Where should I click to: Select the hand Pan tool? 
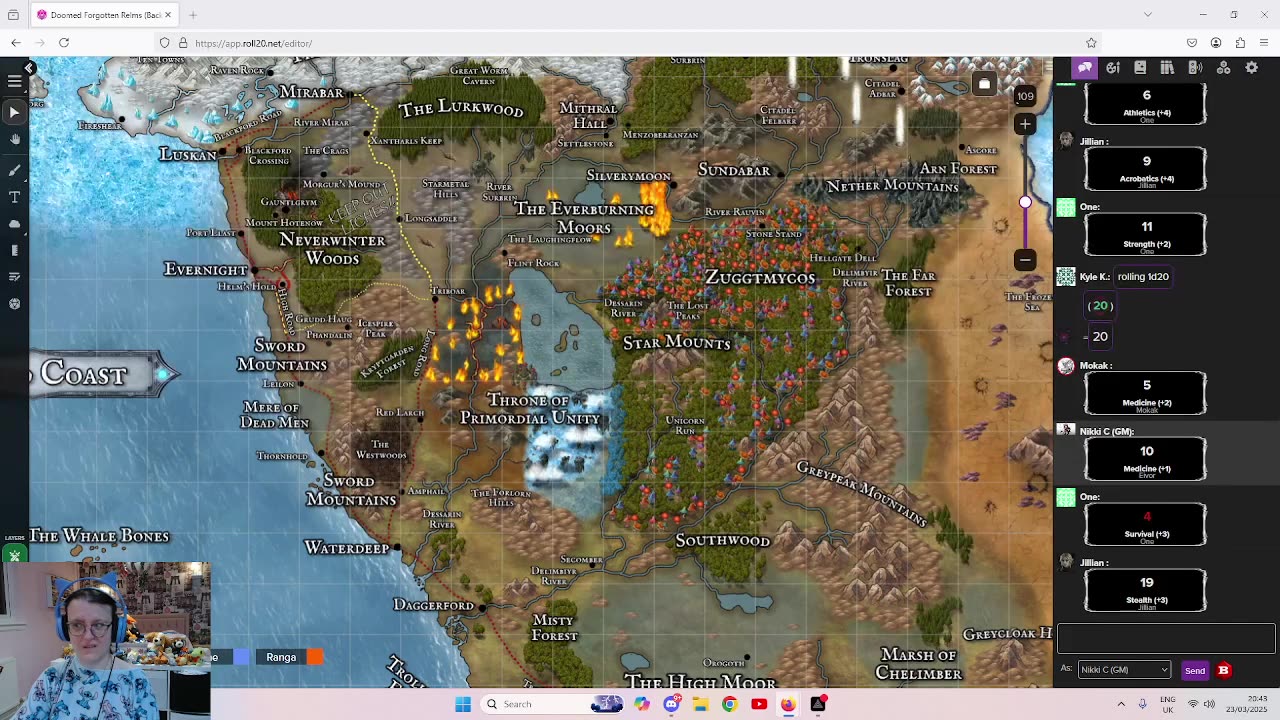pos(14,141)
